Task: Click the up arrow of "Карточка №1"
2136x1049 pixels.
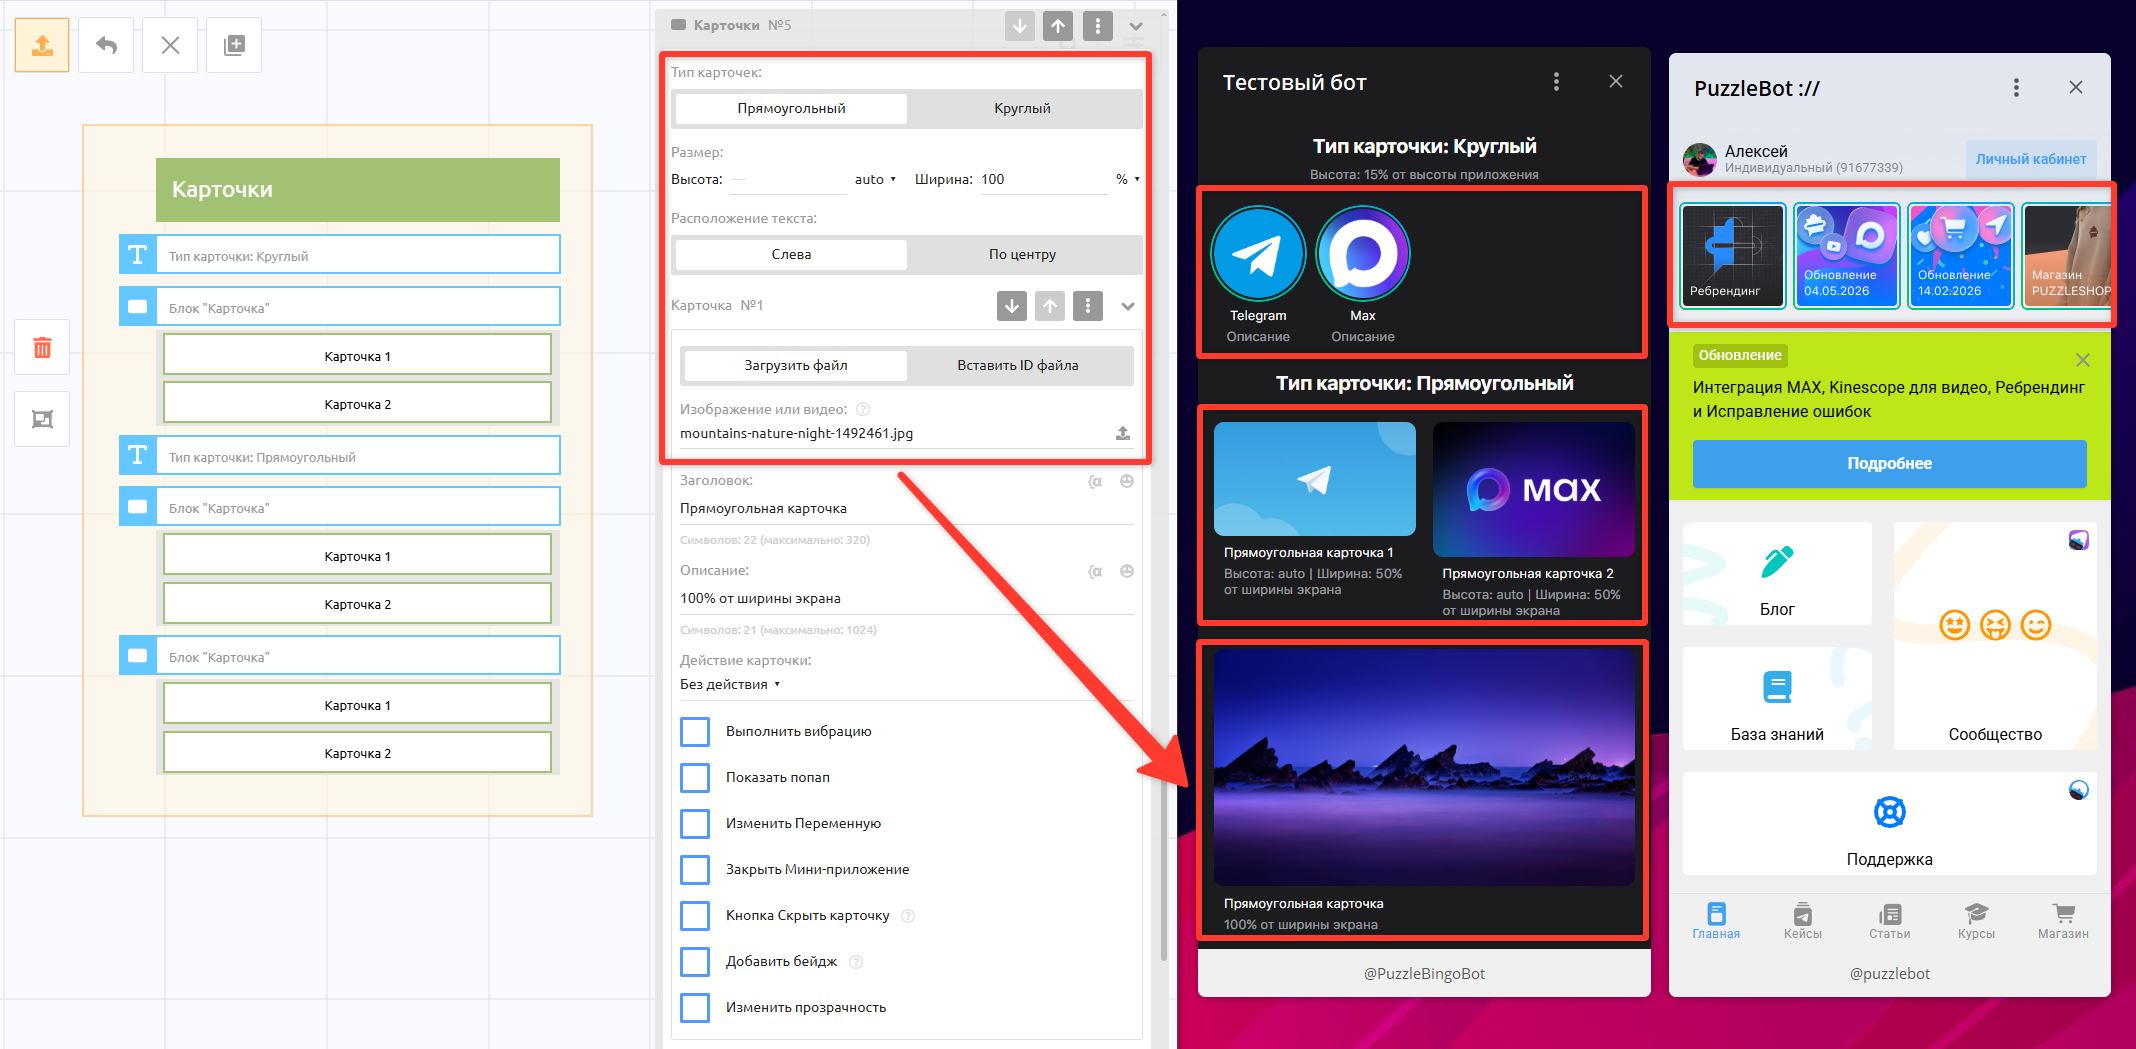Action: [x=1050, y=306]
